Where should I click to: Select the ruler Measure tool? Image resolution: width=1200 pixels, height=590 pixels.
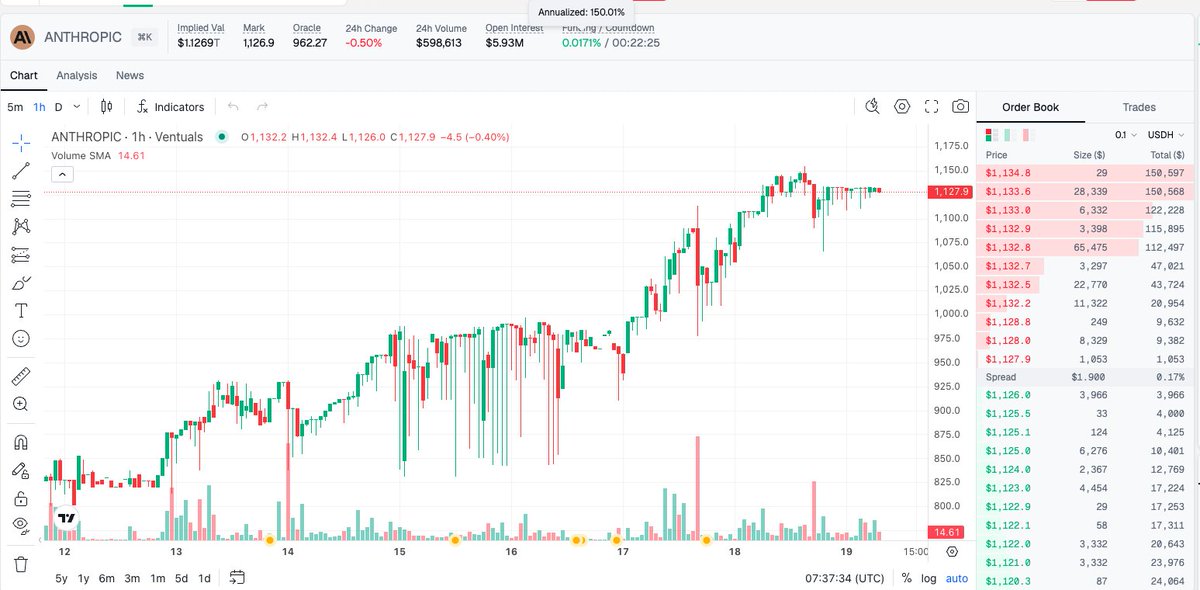click(x=21, y=376)
